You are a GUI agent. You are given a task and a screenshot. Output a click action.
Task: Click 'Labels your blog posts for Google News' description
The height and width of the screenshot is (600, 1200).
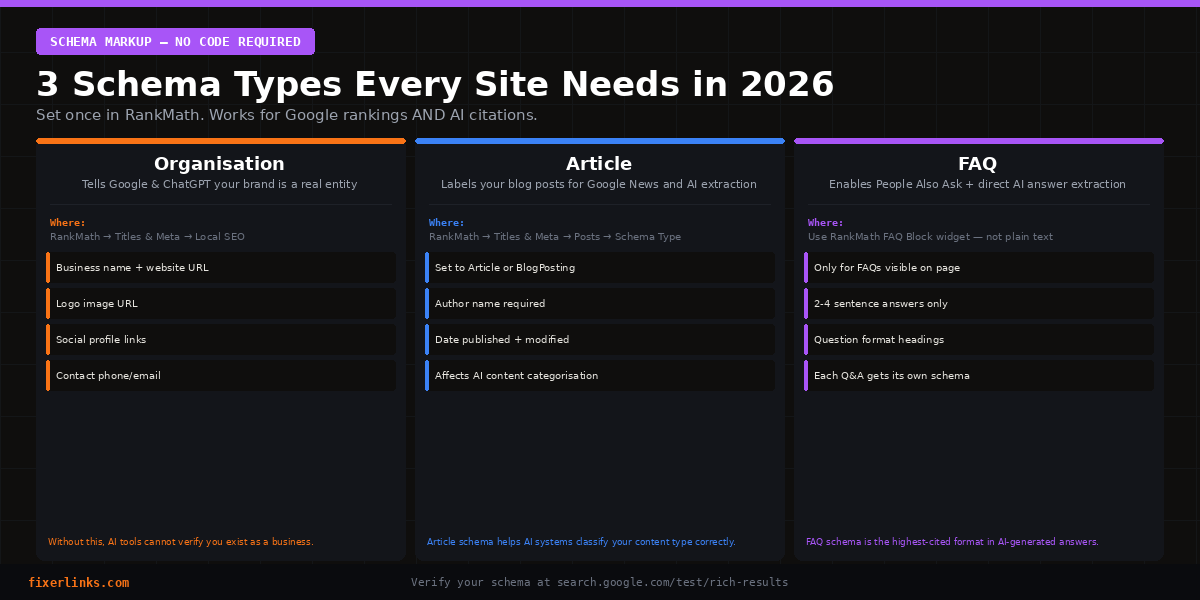tap(599, 185)
